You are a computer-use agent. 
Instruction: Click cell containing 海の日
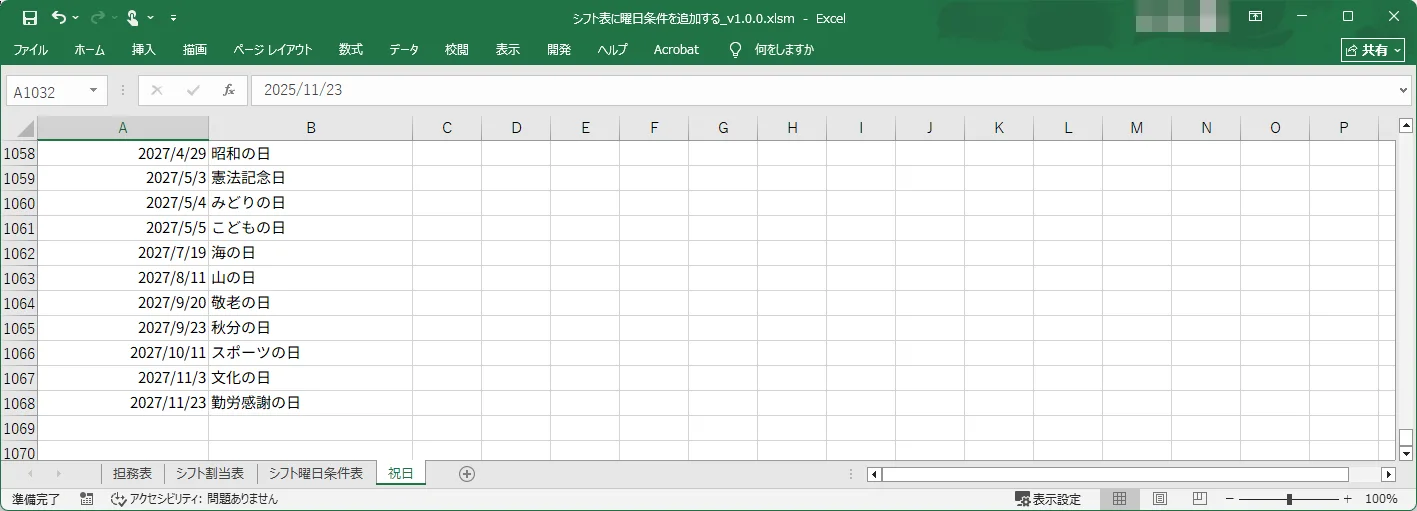[311, 254]
